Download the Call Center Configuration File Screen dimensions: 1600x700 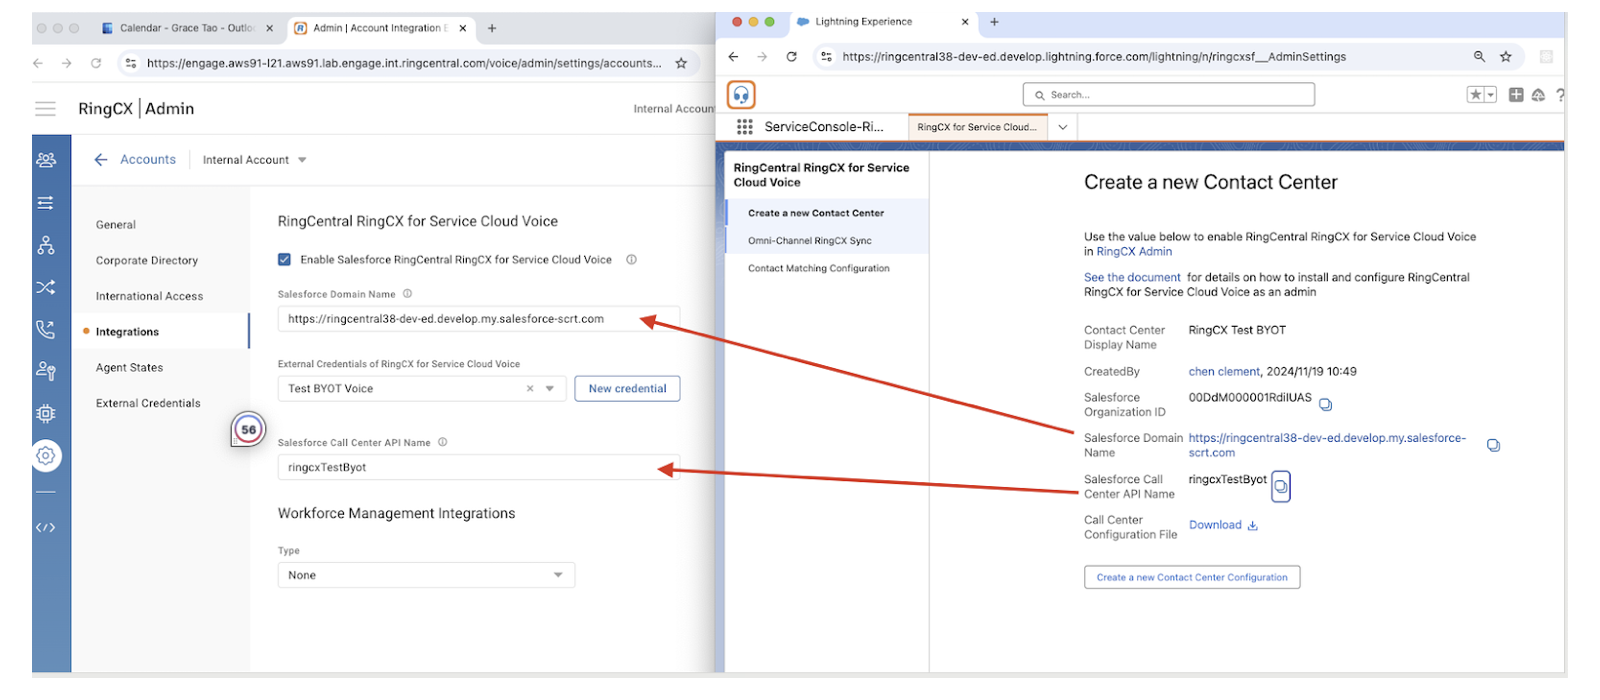pyautogui.click(x=1222, y=525)
